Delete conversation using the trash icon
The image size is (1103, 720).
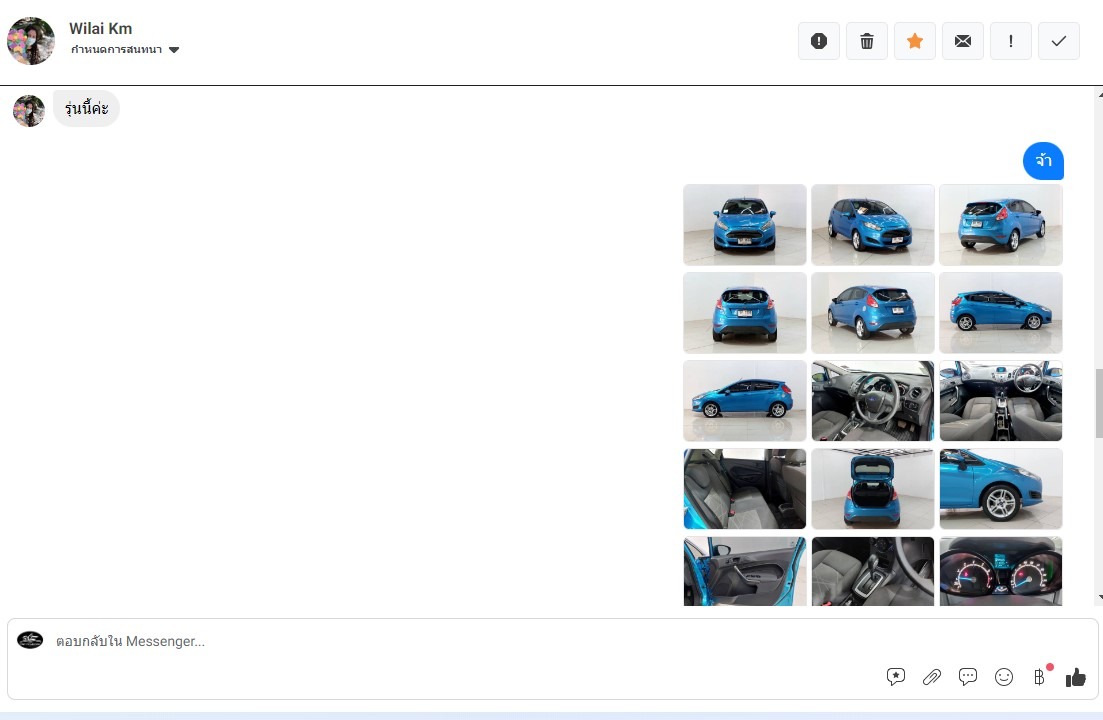[x=867, y=41]
